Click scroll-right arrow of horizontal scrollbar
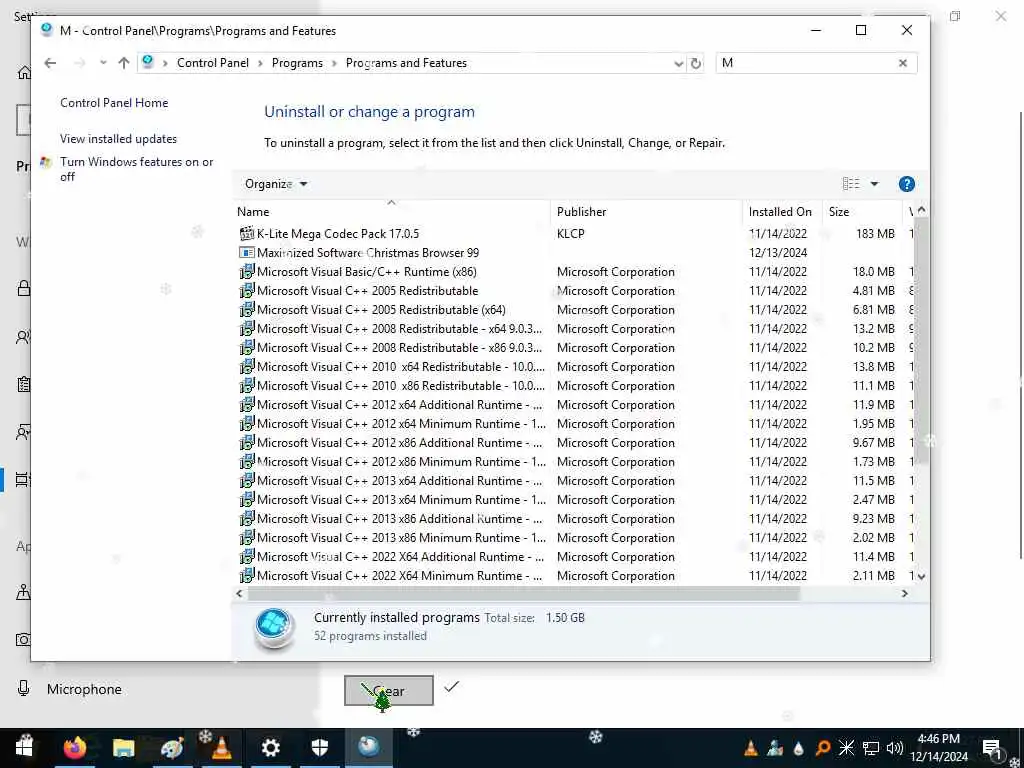Image resolution: width=1024 pixels, height=768 pixels. point(904,594)
